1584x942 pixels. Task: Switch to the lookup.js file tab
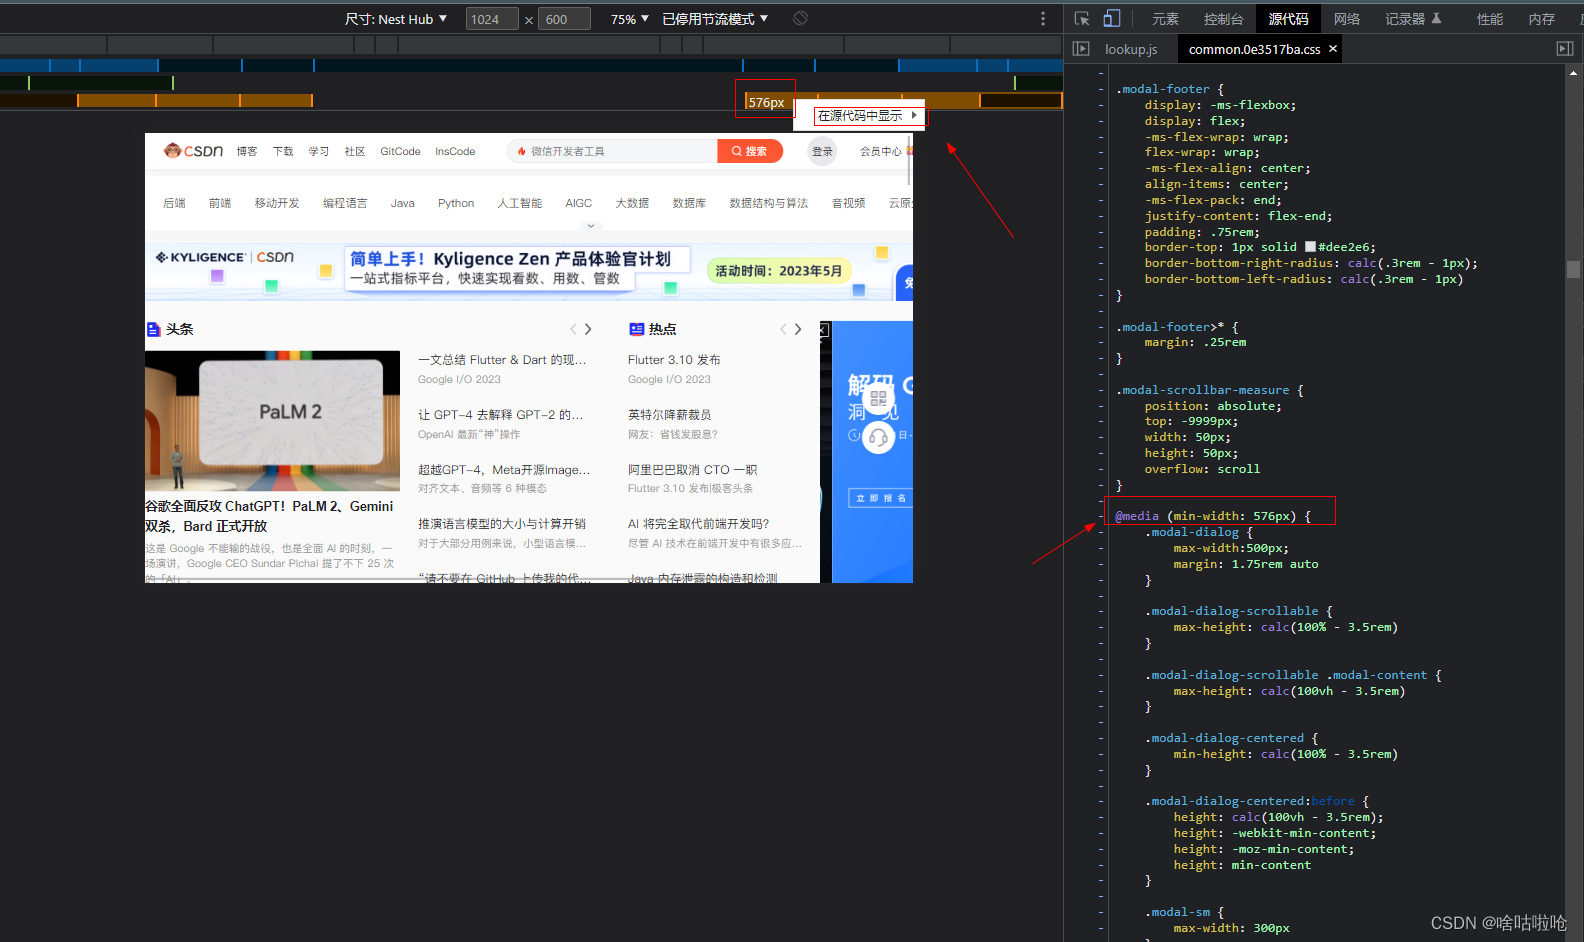(1131, 49)
